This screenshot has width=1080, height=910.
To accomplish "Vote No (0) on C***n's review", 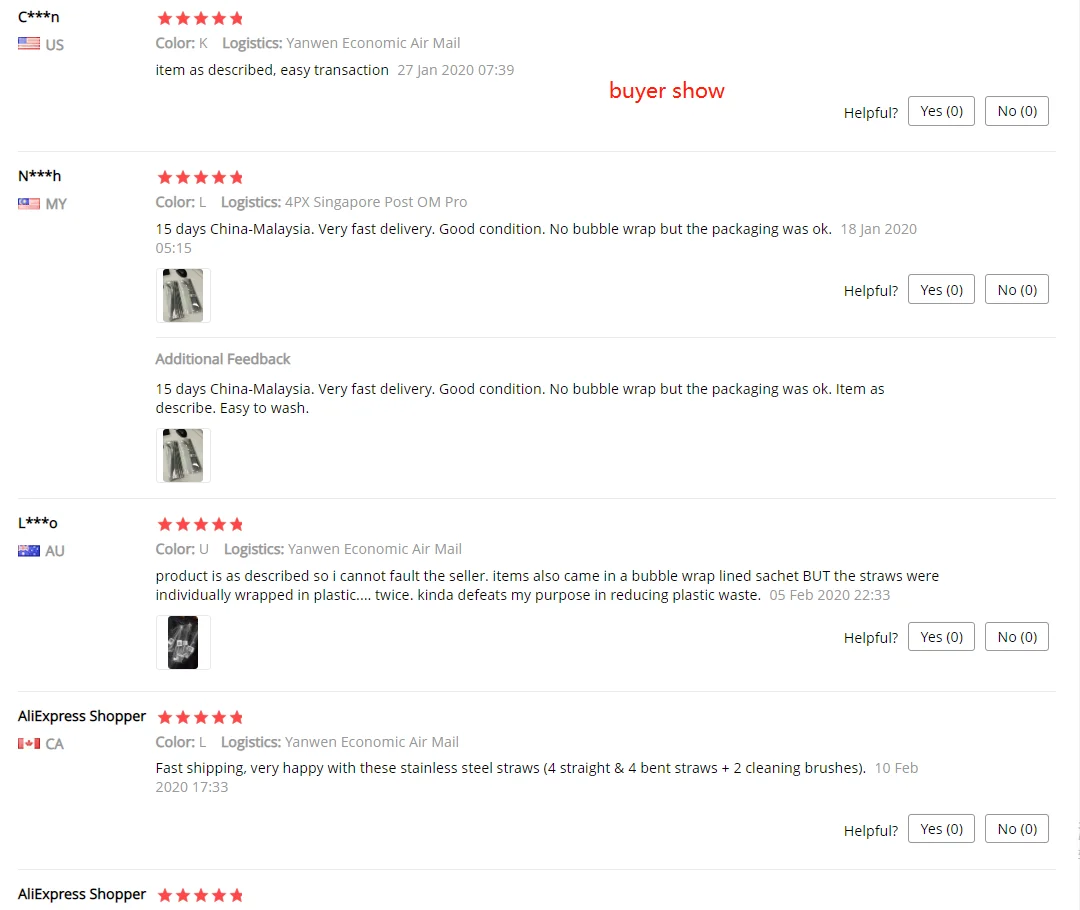I will click(x=1017, y=111).
